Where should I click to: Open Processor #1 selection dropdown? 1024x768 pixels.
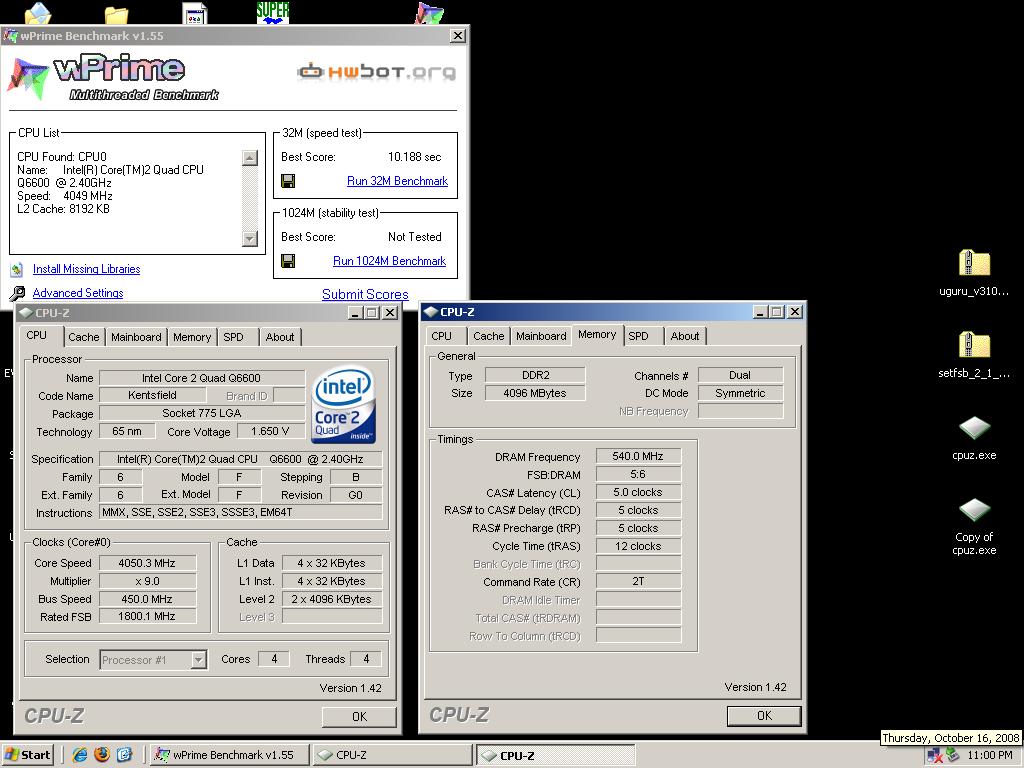point(199,660)
